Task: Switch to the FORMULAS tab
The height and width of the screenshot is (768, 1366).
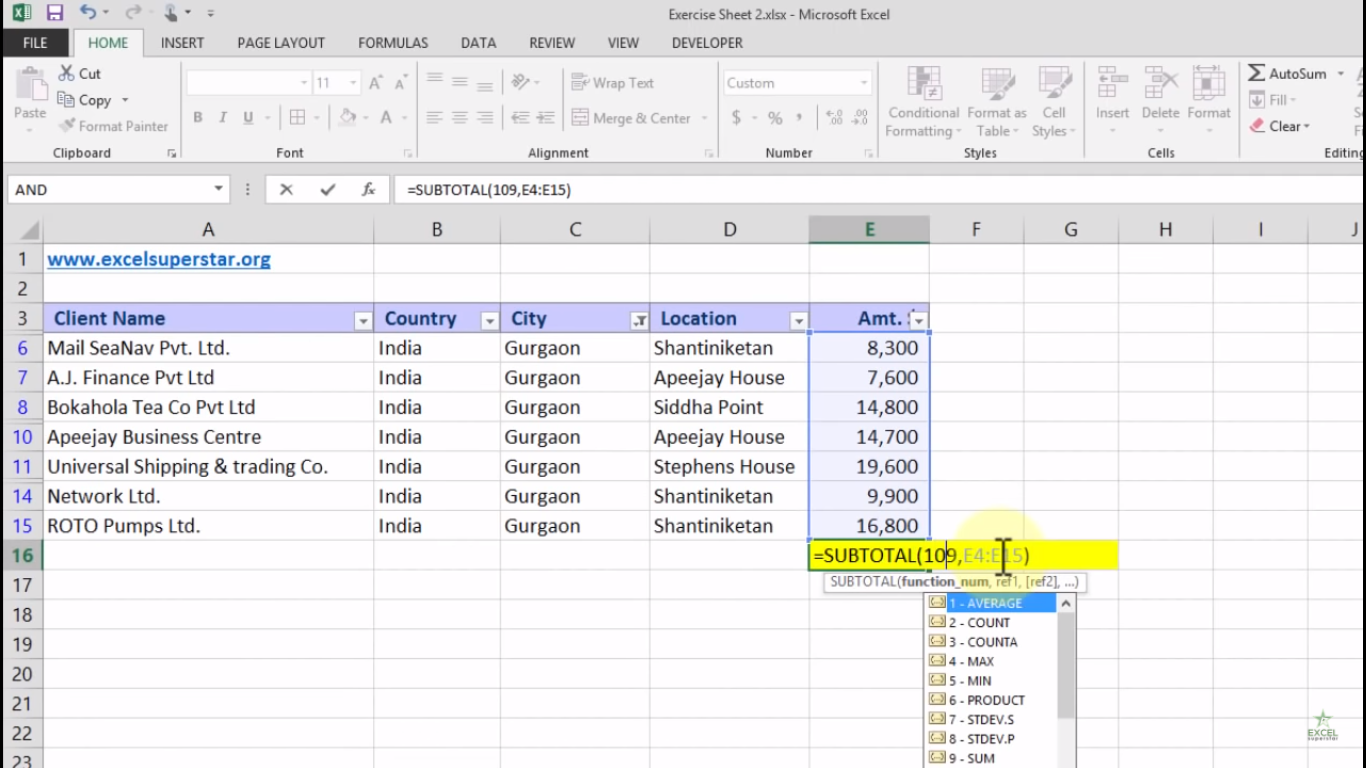Action: tap(393, 43)
